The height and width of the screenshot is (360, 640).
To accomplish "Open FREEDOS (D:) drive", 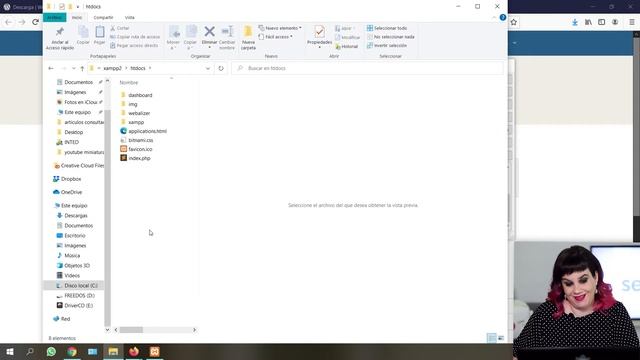I will coord(76,296).
